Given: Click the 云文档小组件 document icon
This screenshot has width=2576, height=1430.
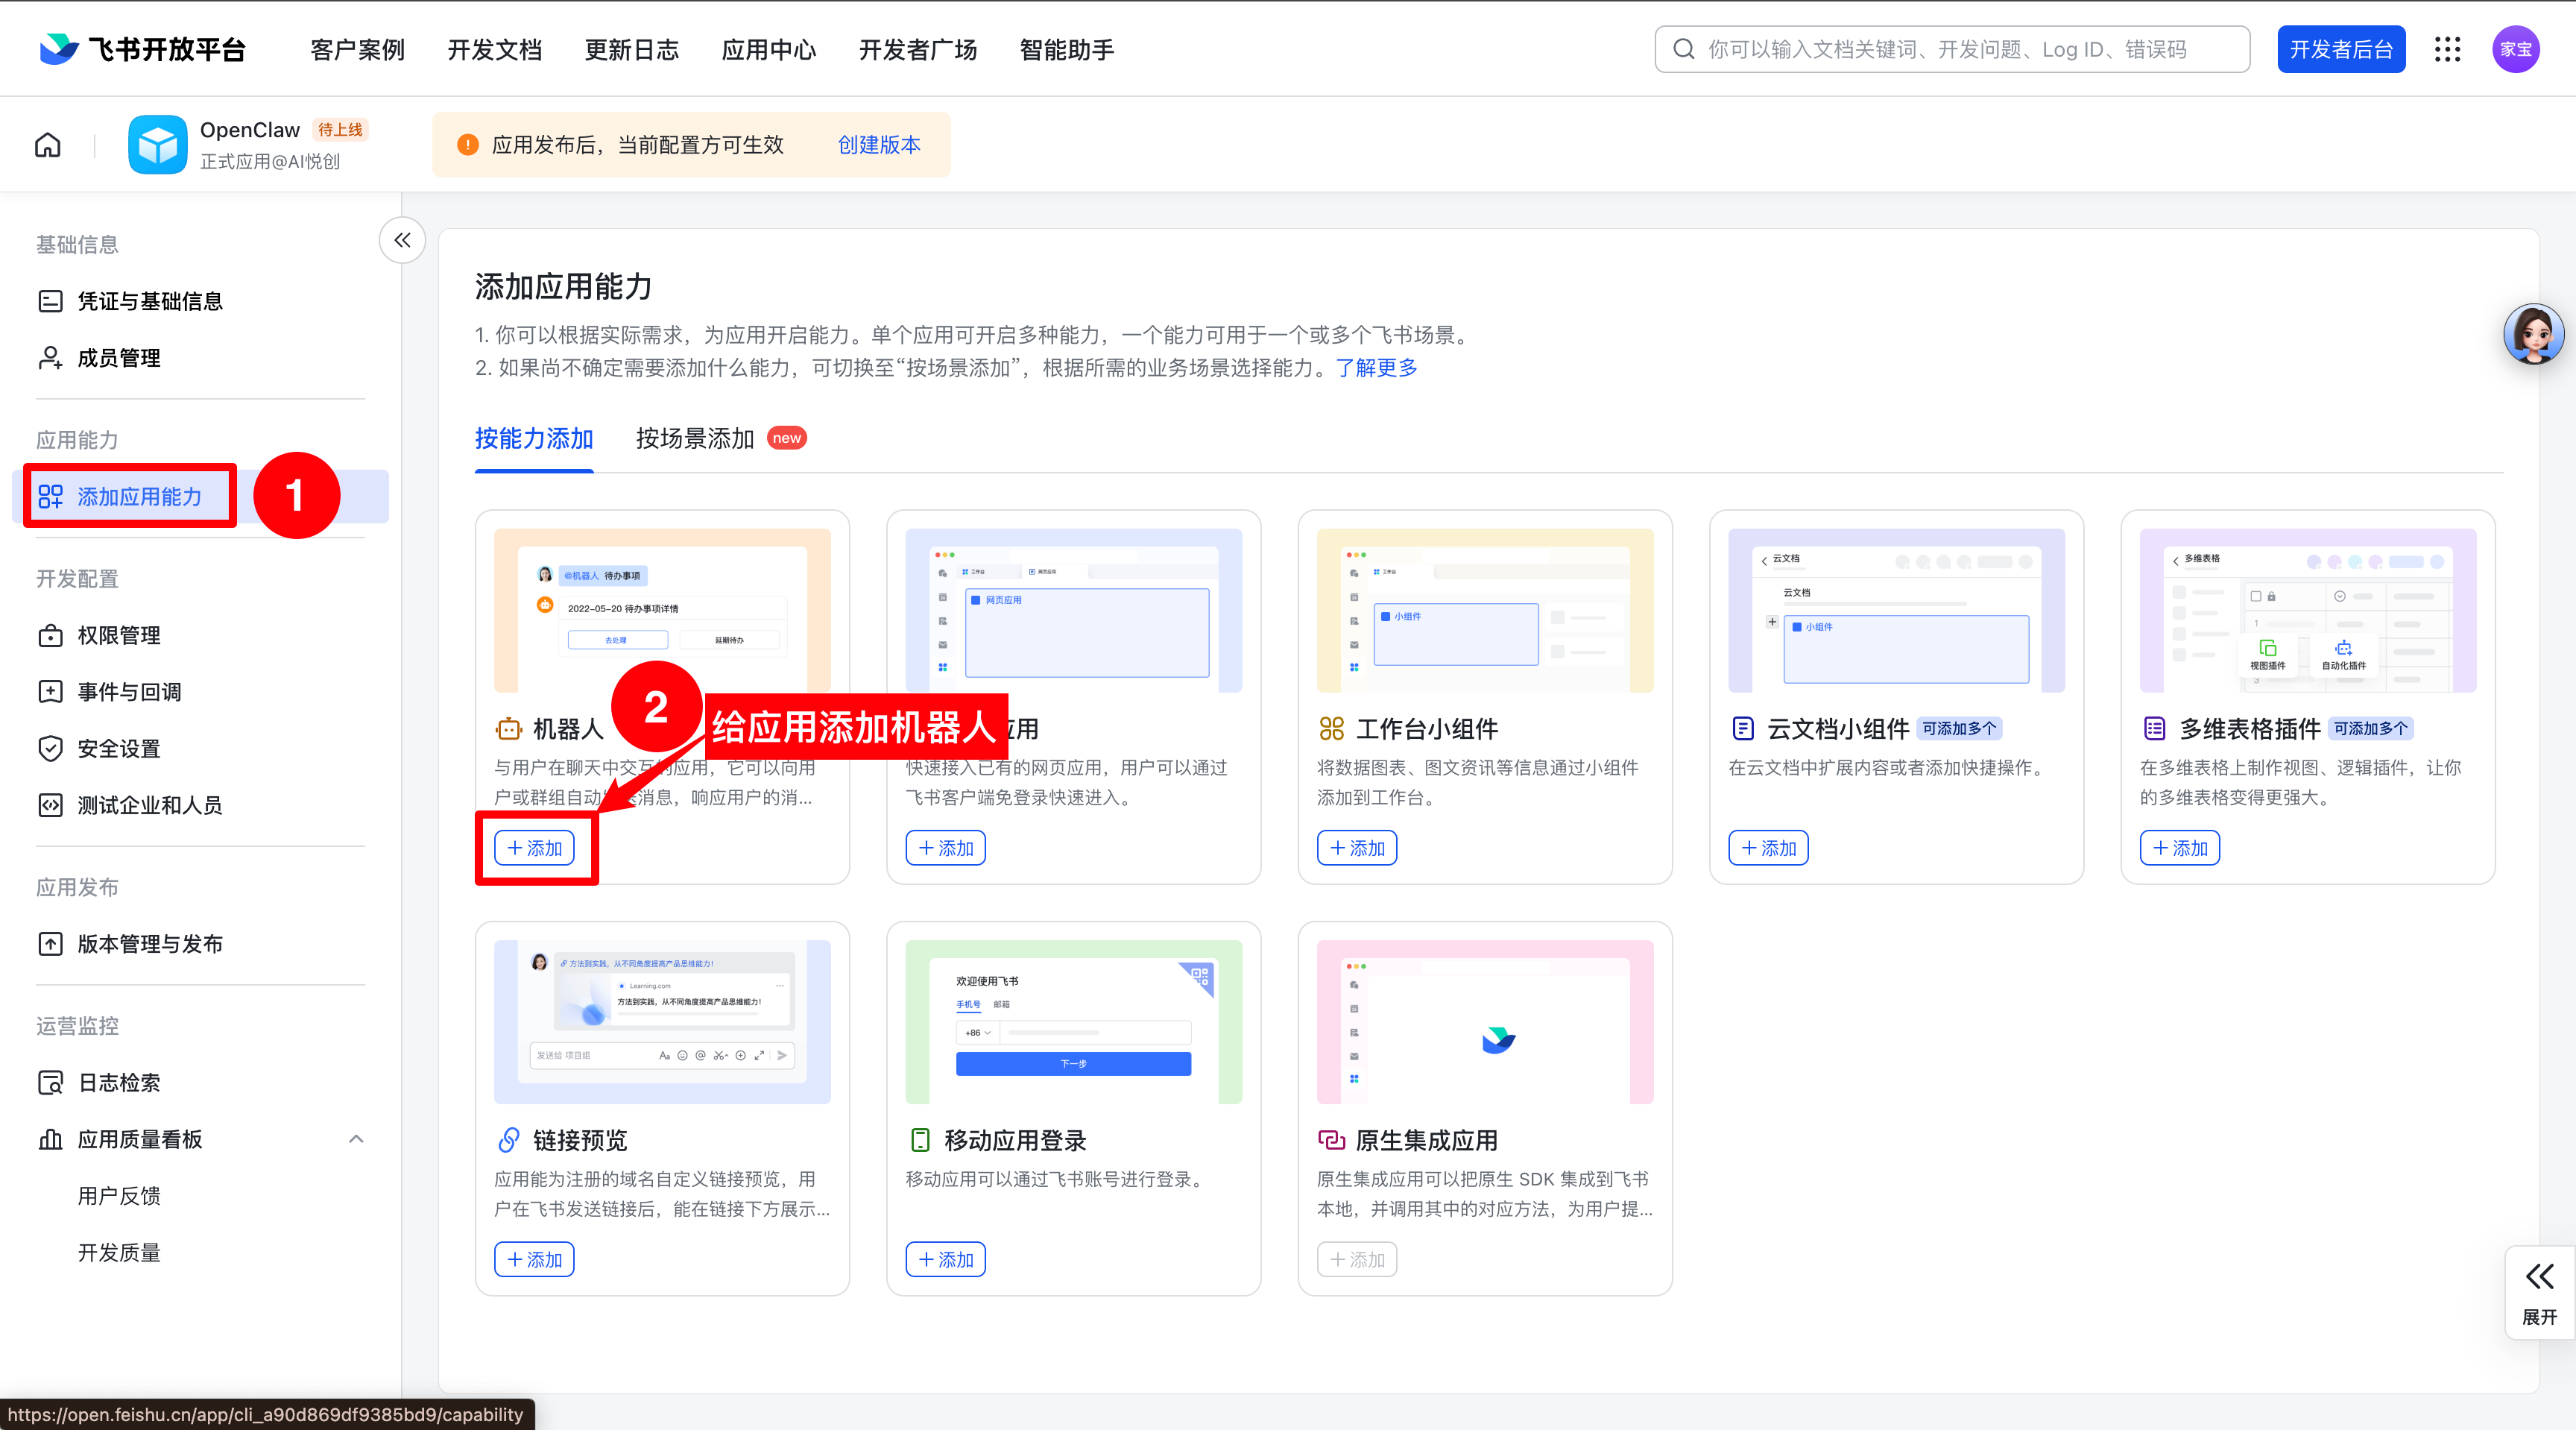Looking at the screenshot, I should [x=1743, y=729].
